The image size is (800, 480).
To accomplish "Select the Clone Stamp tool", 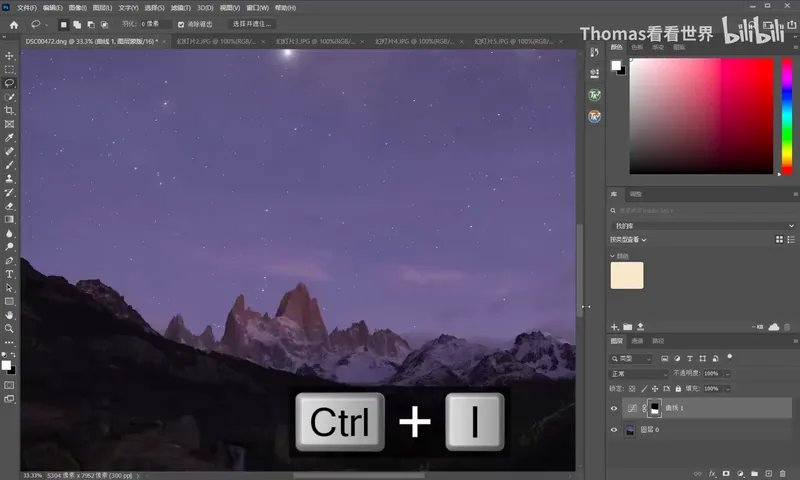I will click(x=9, y=179).
